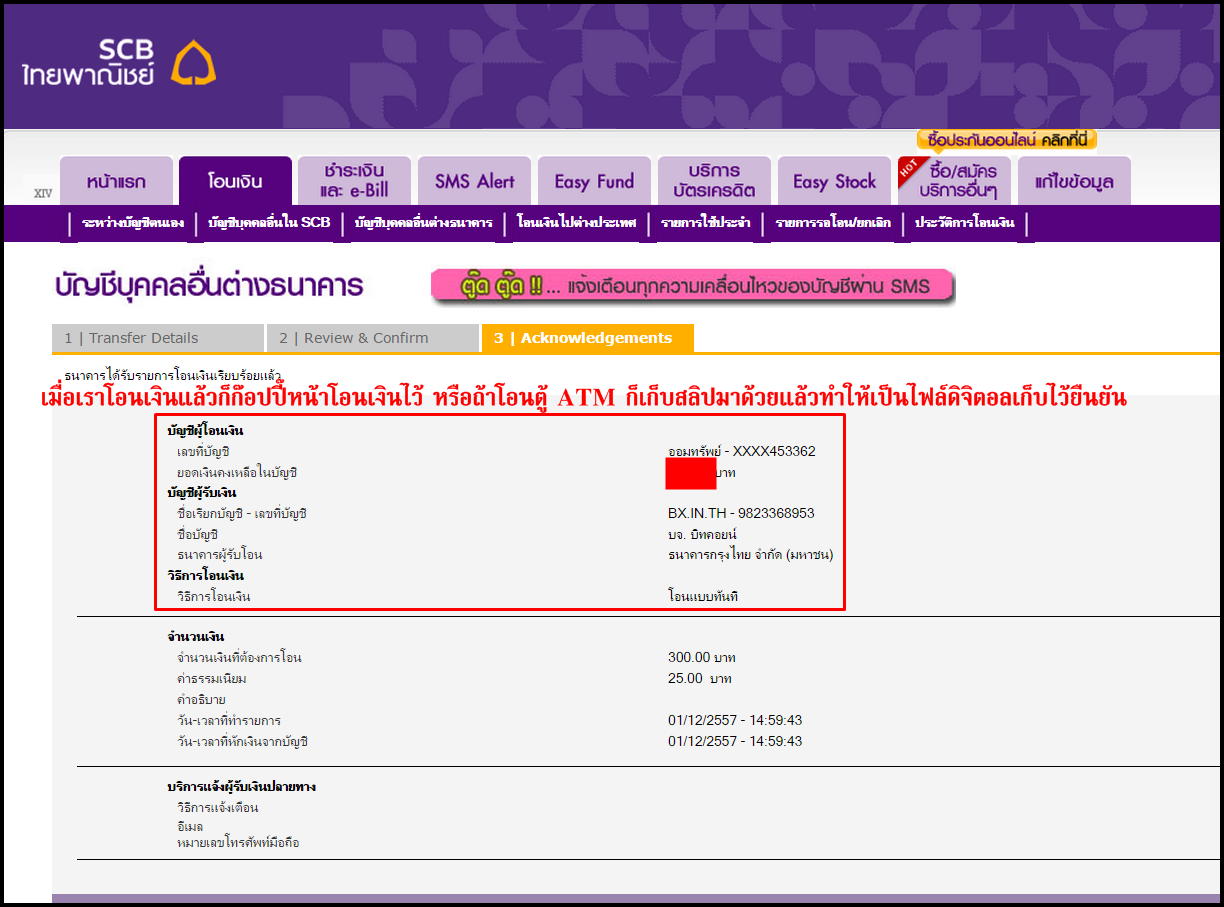Viewport: 1224px width, 907px height.
Task: Go to the บริการบัตรเครดิต tab
Action: pyautogui.click(x=714, y=181)
